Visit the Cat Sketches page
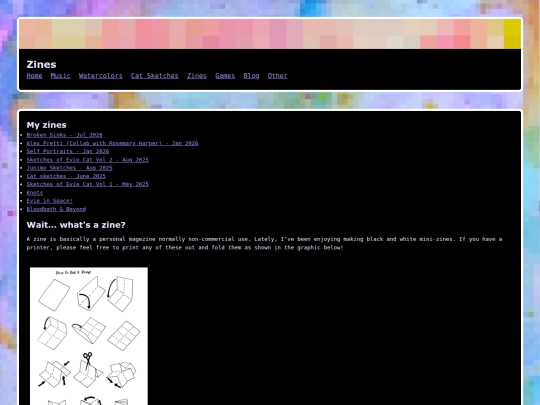This screenshot has height=405, width=540. (x=155, y=76)
